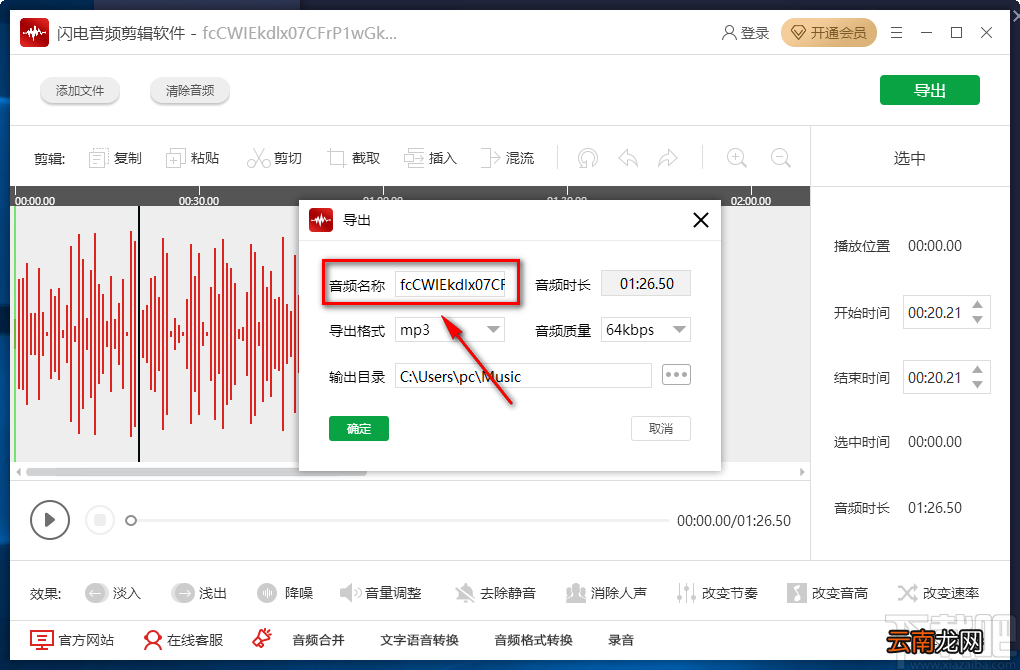Open Text-to-Speech conversion (文字语音转换)
1020x670 pixels.
(x=420, y=640)
